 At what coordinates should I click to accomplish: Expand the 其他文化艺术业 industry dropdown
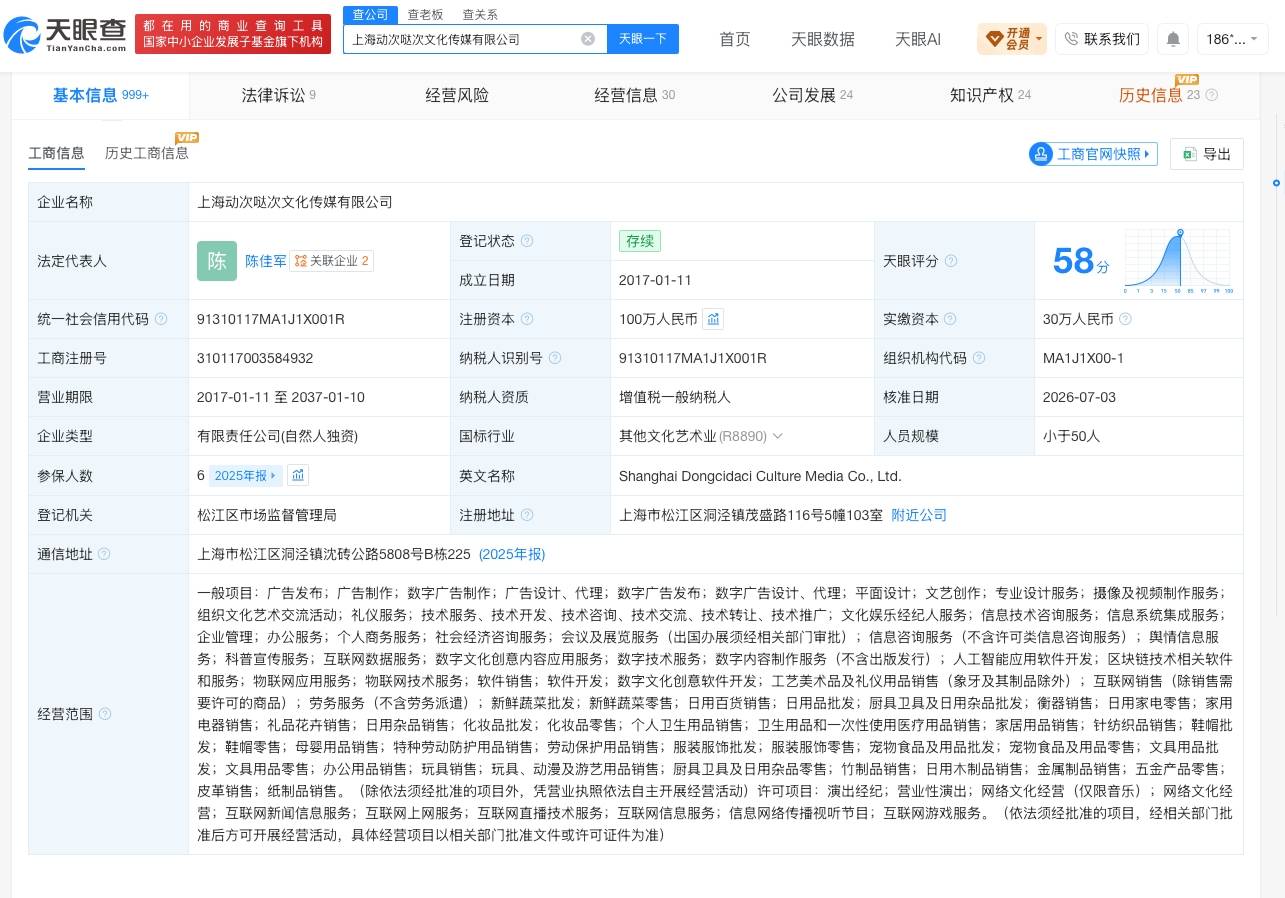pyautogui.click(x=778, y=436)
